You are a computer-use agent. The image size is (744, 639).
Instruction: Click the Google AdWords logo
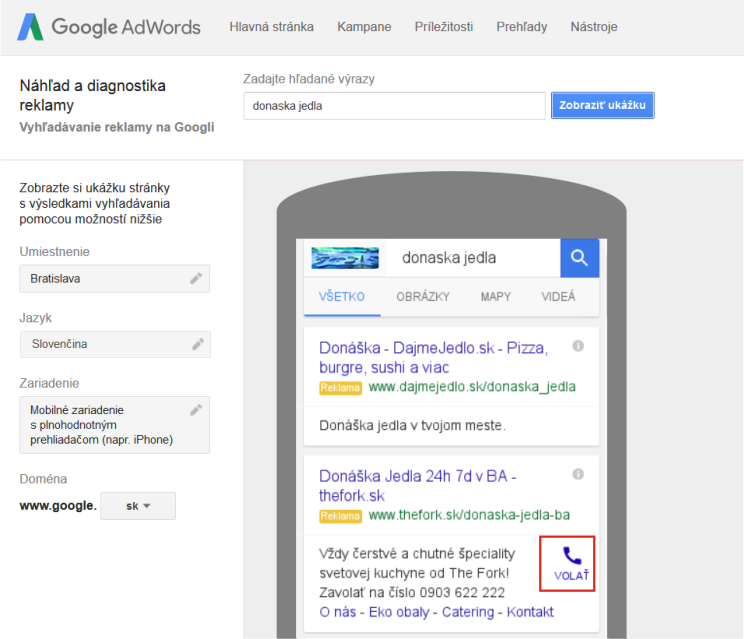[109, 27]
